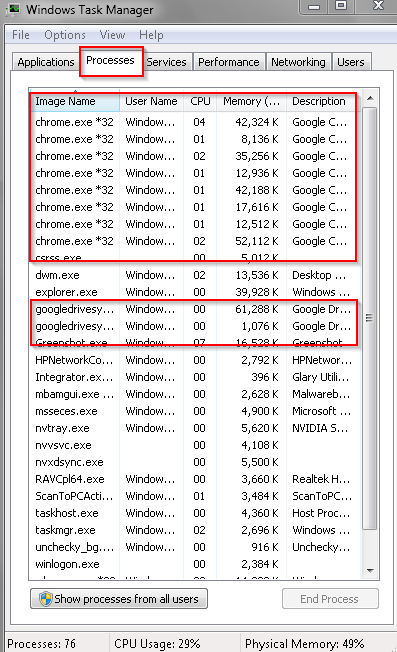Maximize the Task Manager window
The height and width of the screenshot is (652, 397).
pyautogui.click(x=341, y=6)
